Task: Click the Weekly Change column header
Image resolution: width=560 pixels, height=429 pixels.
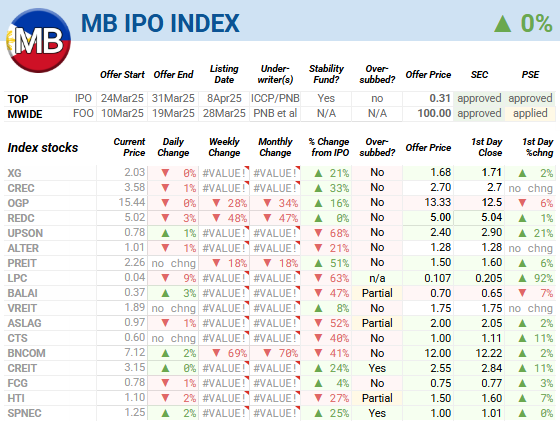Action: pyautogui.click(x=224, y=147)
